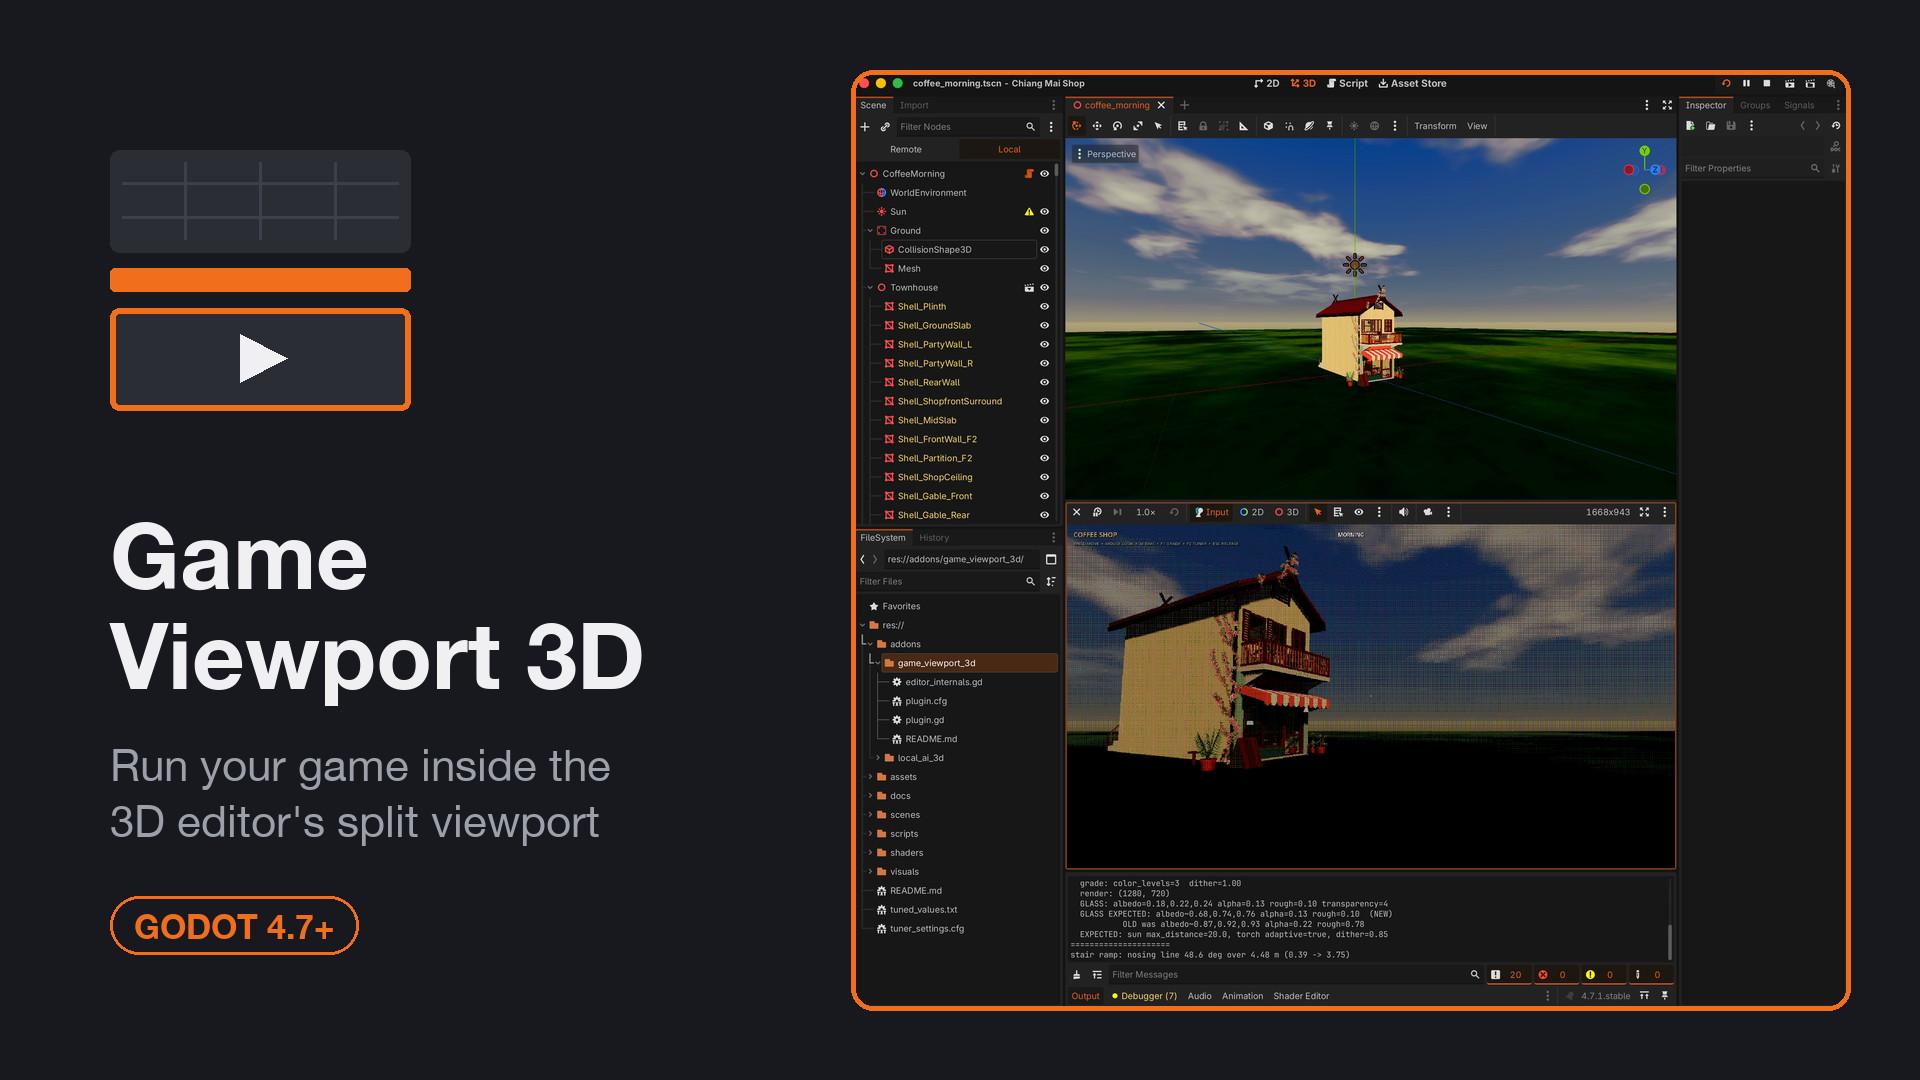Click the viewport axis orientation gizmo
The image size is (1920, 1080).
[x=1644, y=170]
